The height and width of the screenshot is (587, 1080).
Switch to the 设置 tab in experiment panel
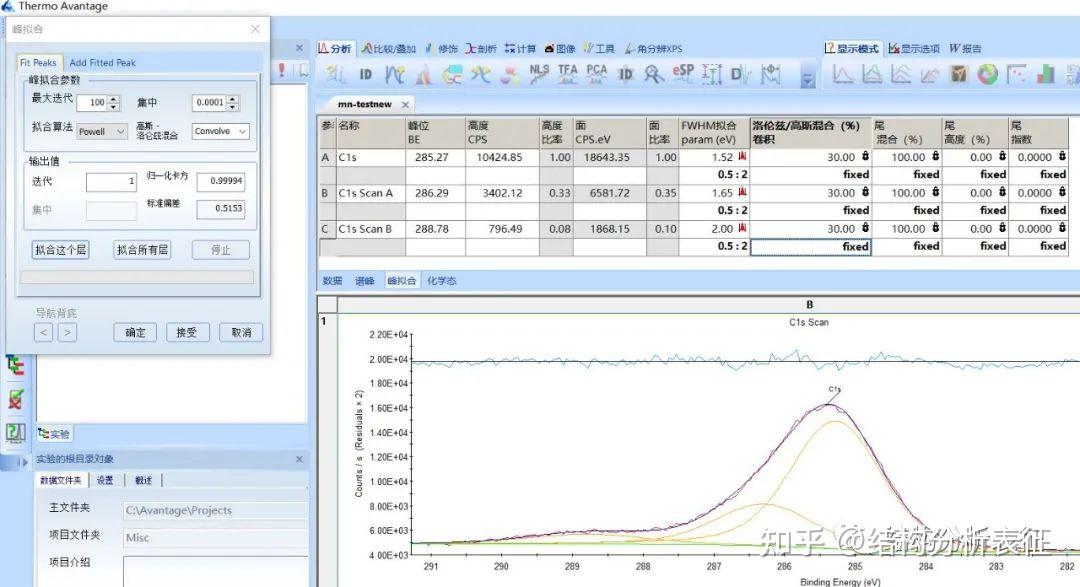(105, 480)
